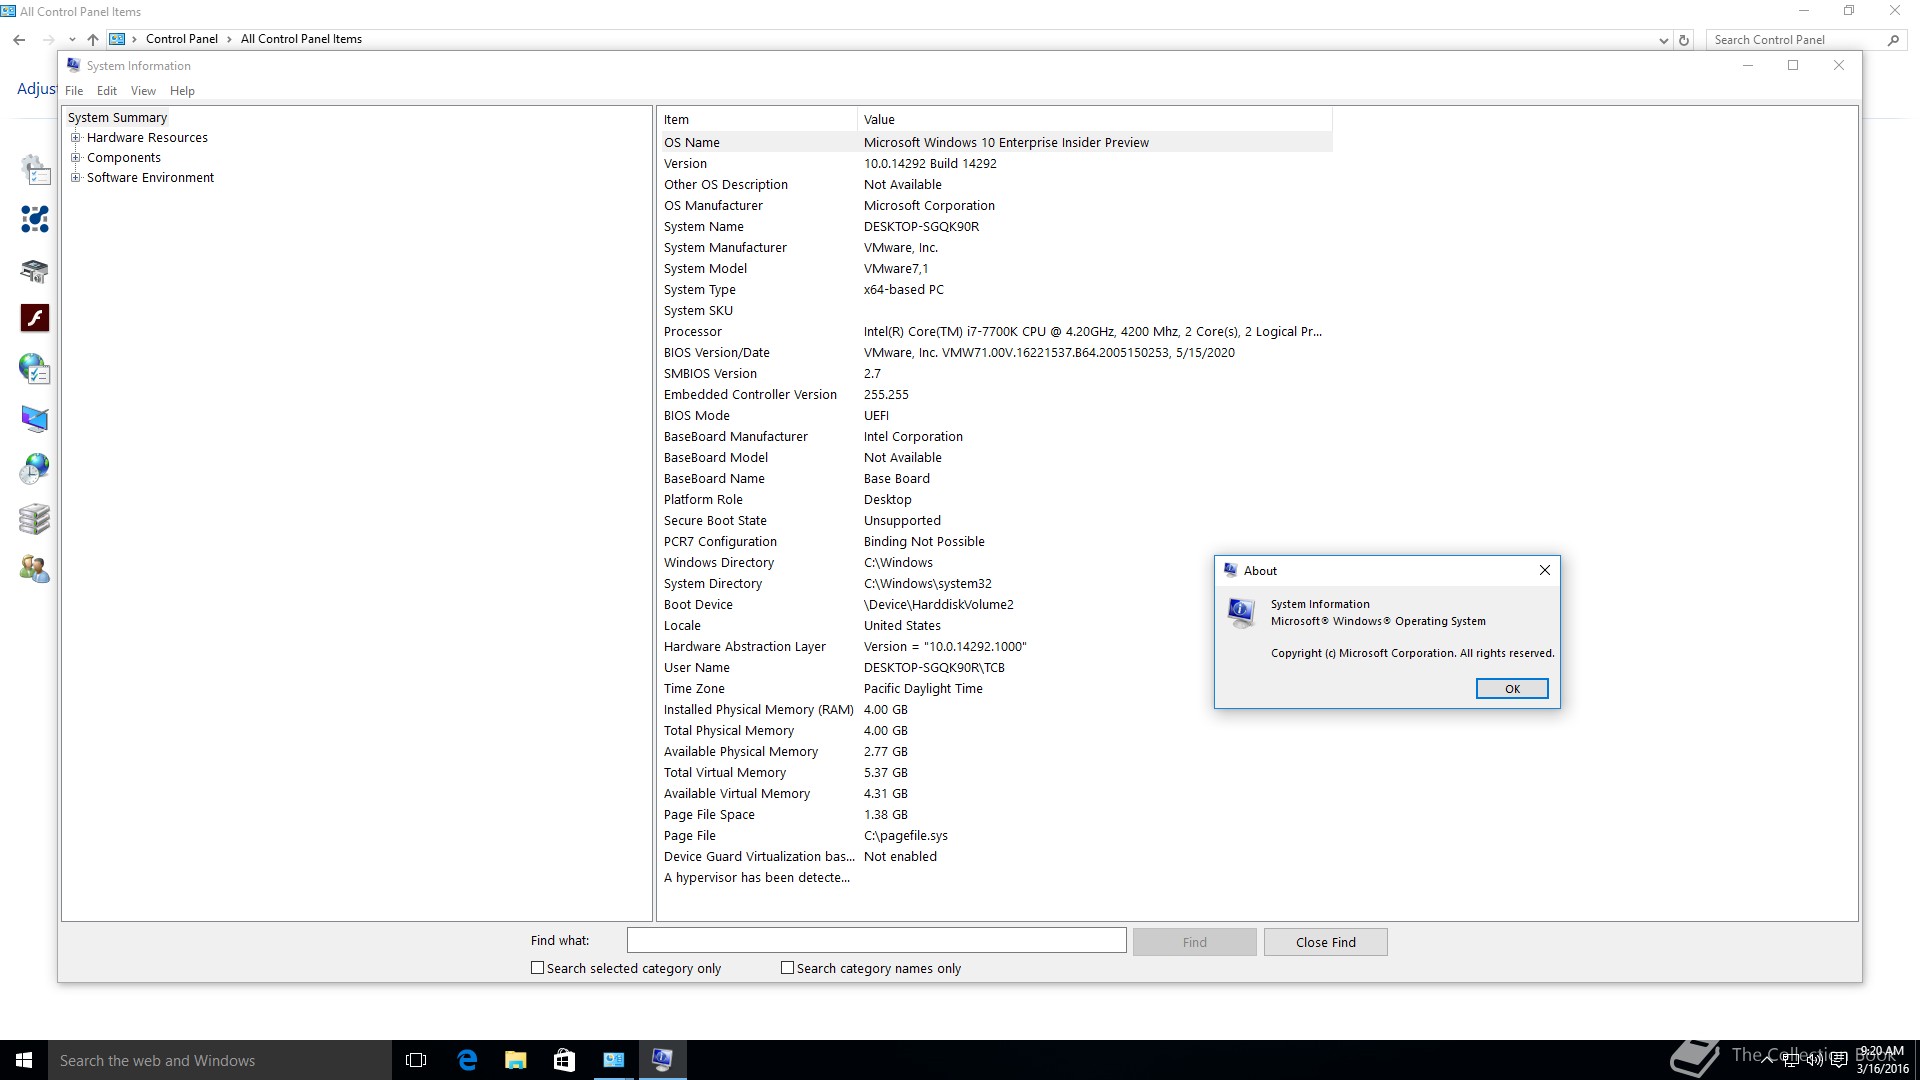
Task: Select the BaseBoard Manufacturer row
Action: 996,436
